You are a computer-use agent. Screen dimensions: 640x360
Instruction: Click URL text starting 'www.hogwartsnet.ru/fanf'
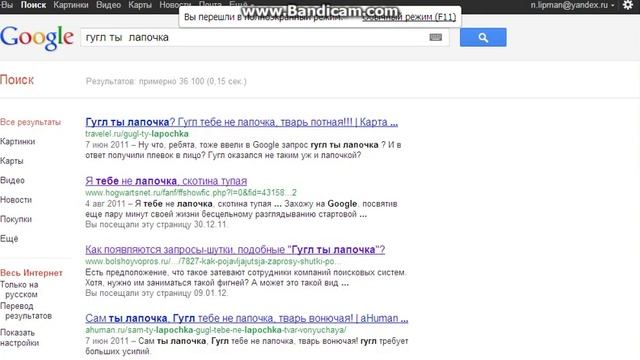[191, 193]
